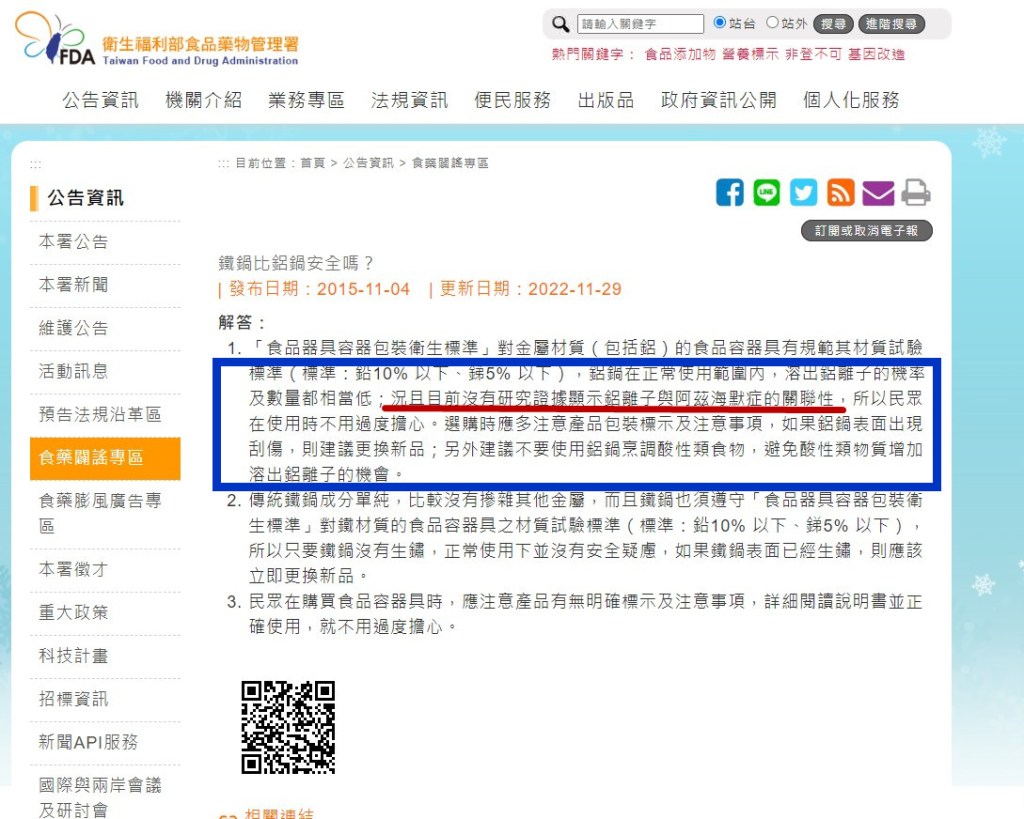Open the FDA Facebook sharing icon
This screenshot has width=1024, height=819.
(x=731, y=193)
